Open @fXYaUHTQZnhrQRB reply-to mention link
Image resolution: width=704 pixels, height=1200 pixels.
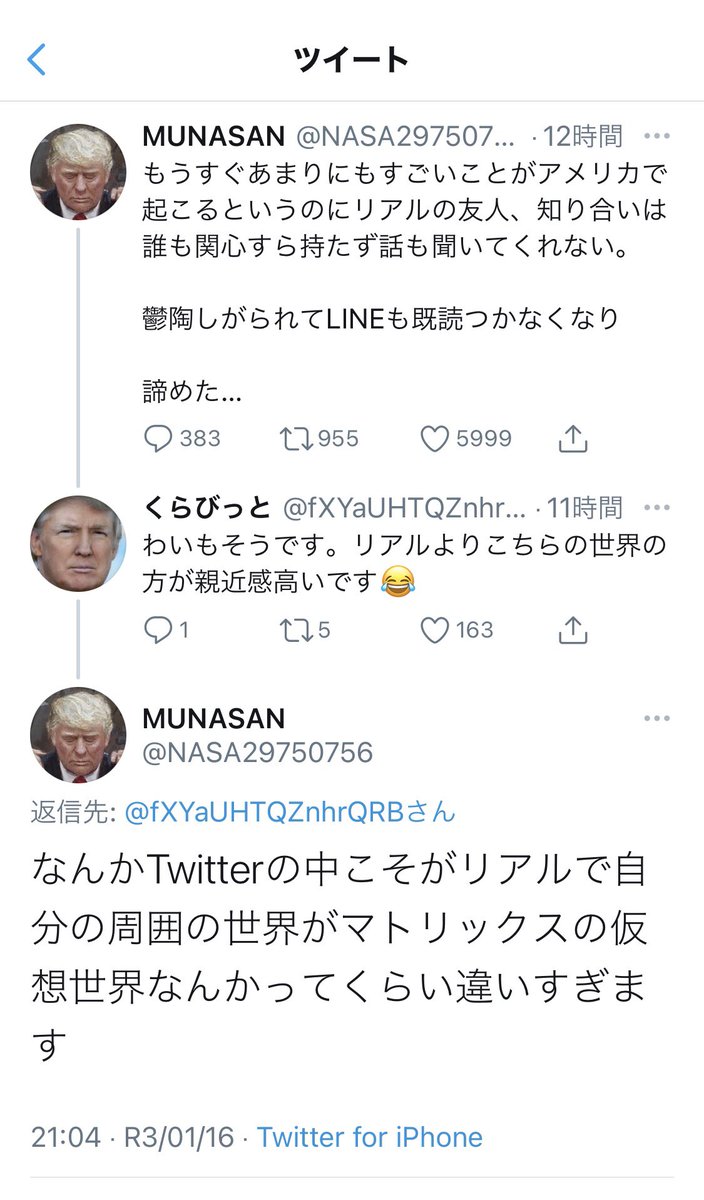(x=292, y=813)
